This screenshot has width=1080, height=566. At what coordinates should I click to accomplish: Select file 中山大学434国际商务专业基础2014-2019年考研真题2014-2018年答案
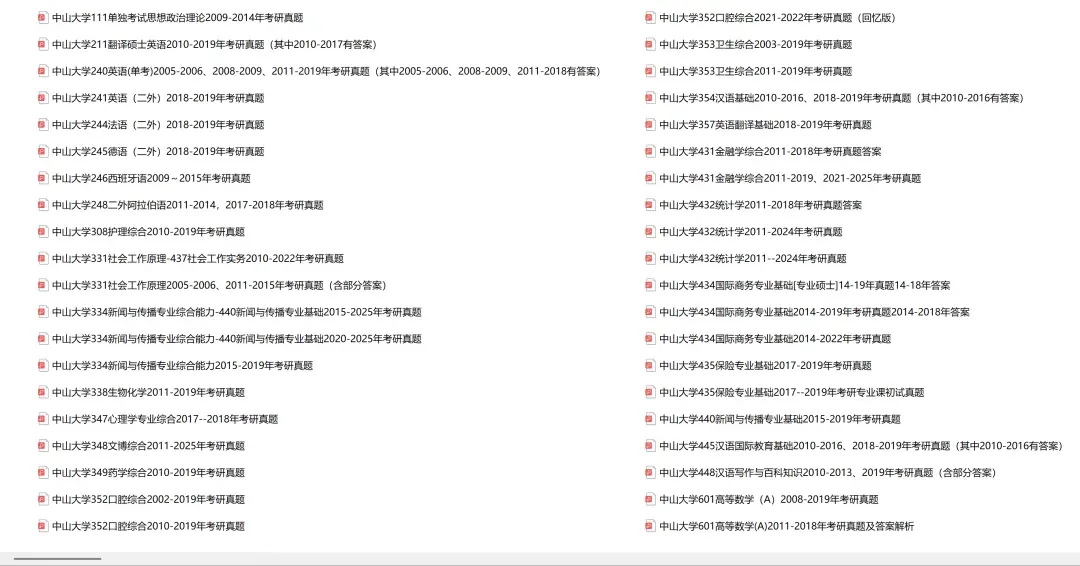[x=814, y=313]
